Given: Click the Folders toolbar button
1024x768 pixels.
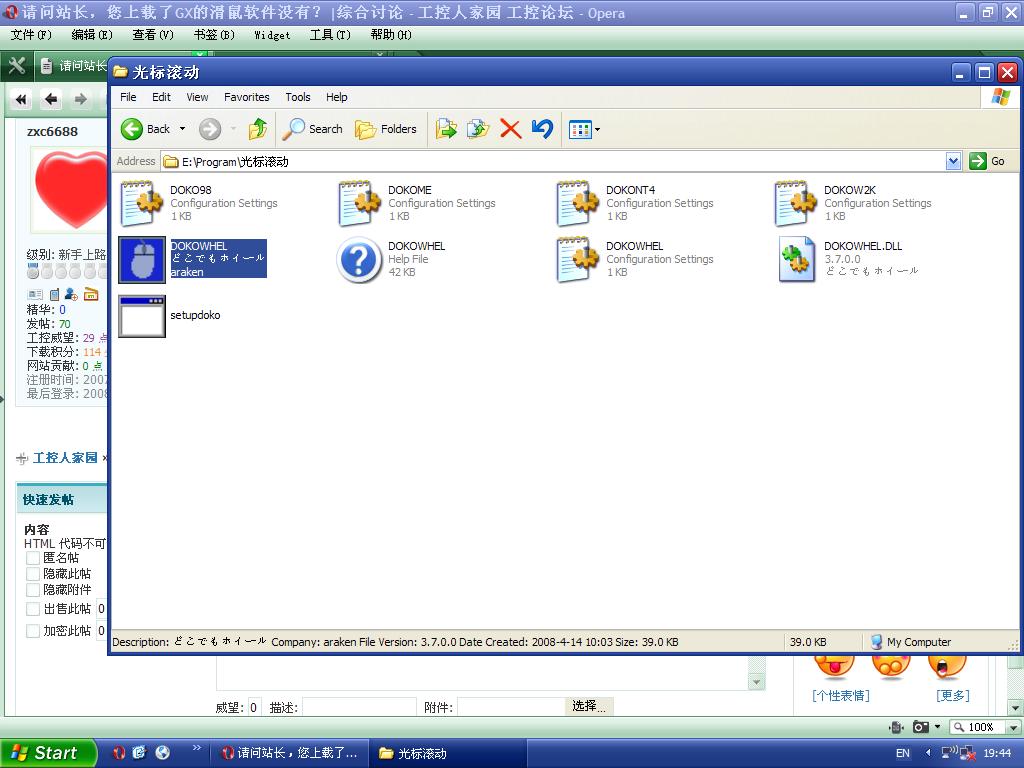Looking at the screenshot, I should 386,129.
